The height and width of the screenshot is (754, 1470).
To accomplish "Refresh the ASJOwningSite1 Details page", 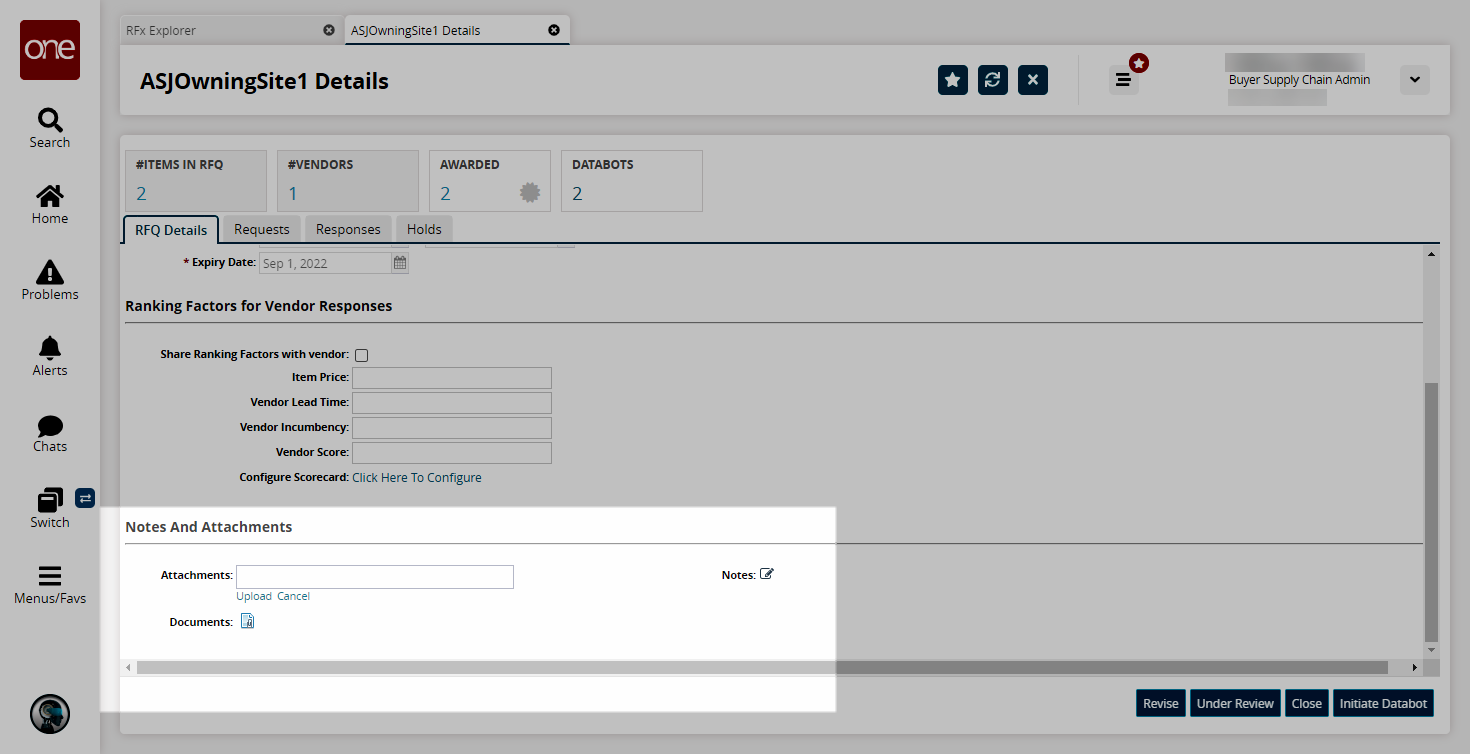I will click(993, 80).
